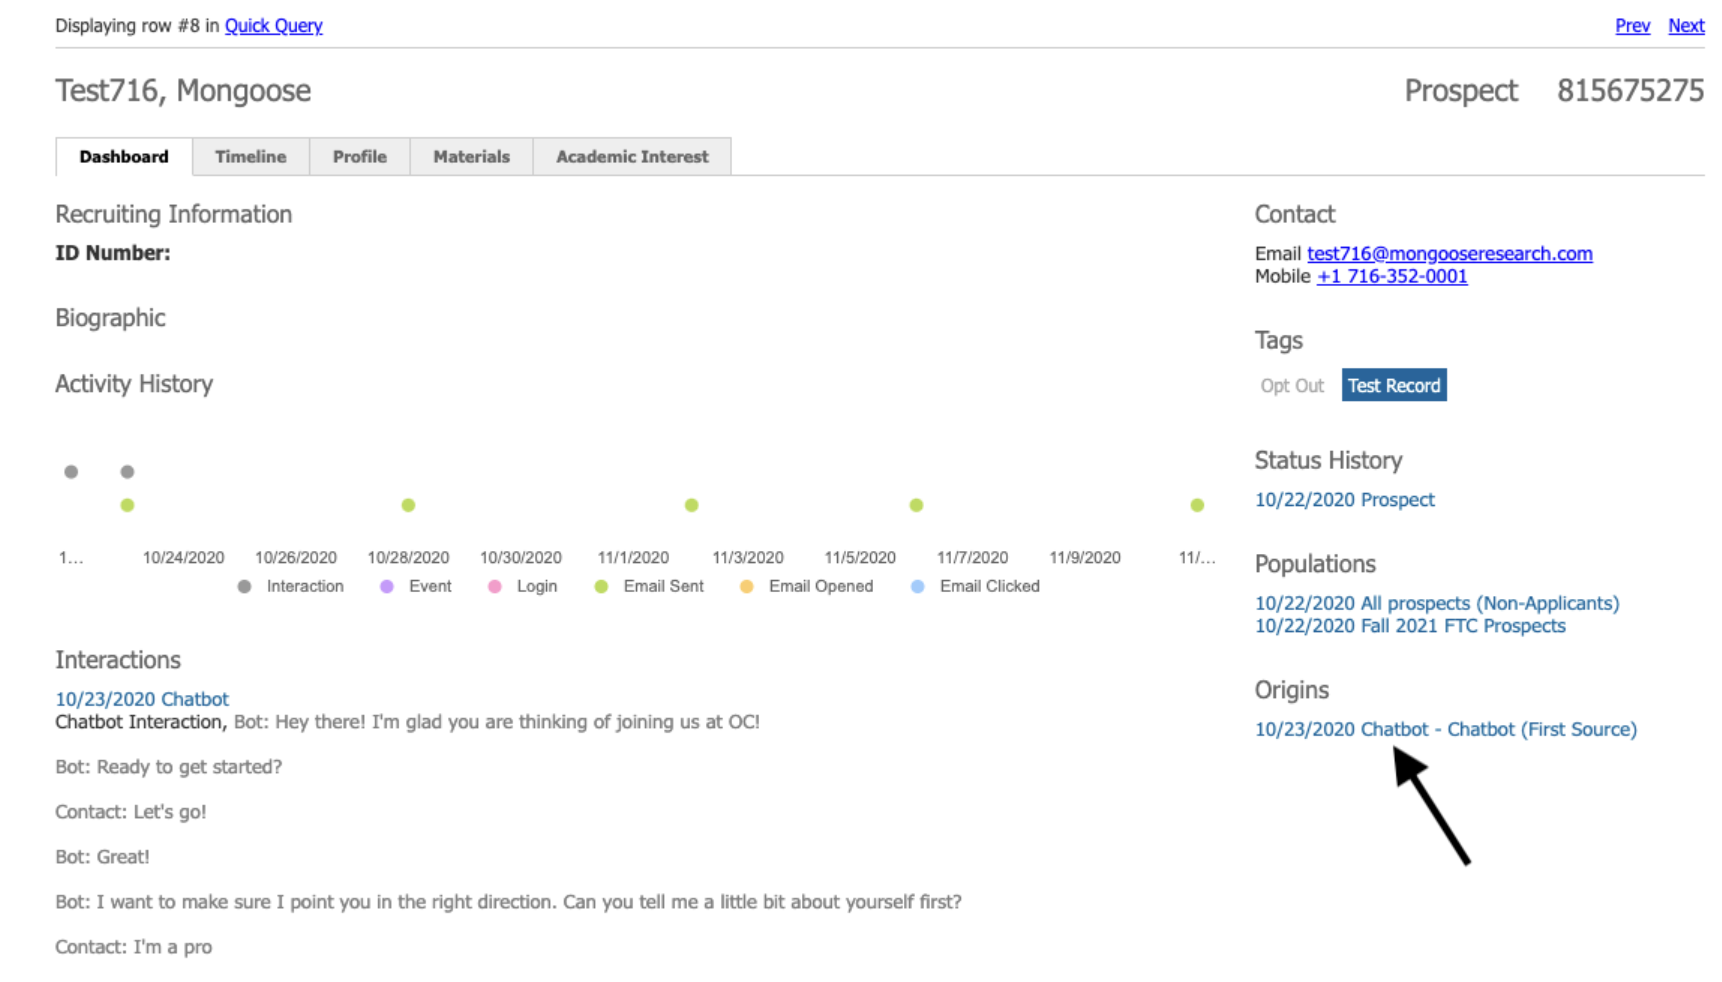This screenshot has width=1722, height=982.
Task: Open the 10/22/2020 Prospect status entry
Action: [1344, 500]
